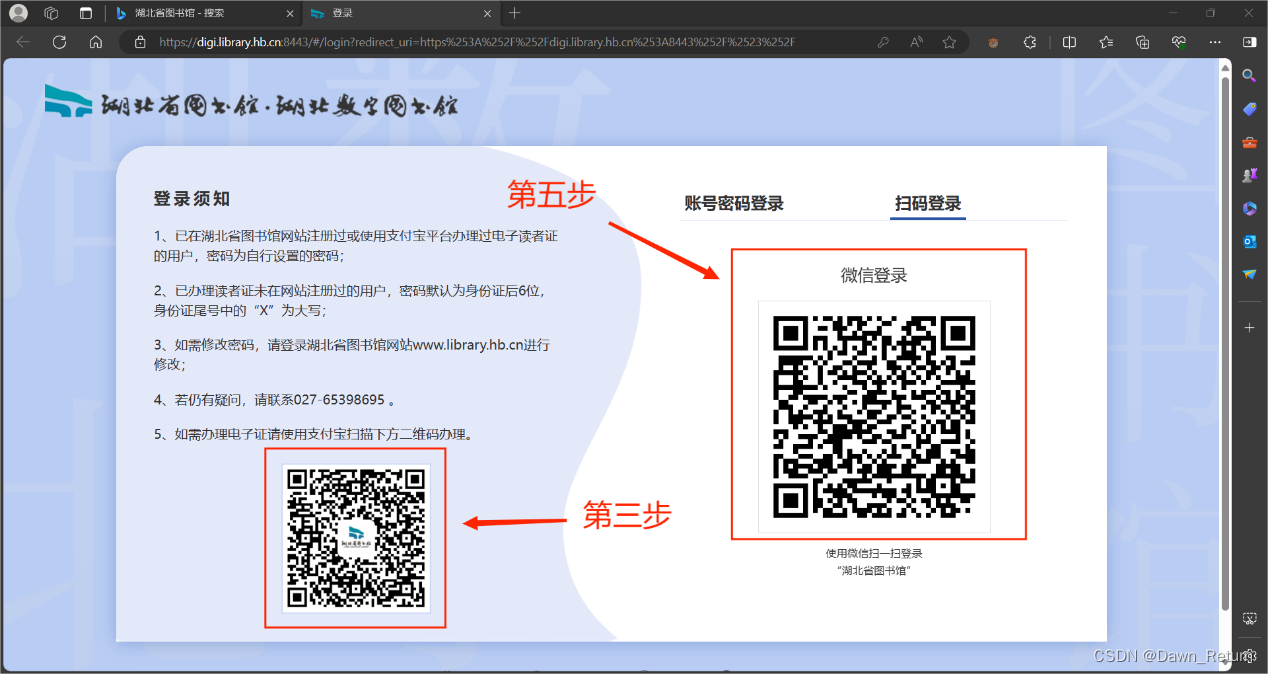Click the WeChat login QR code
The width and height of the screenshot is (1268, 674).
(x=874, y=417)
